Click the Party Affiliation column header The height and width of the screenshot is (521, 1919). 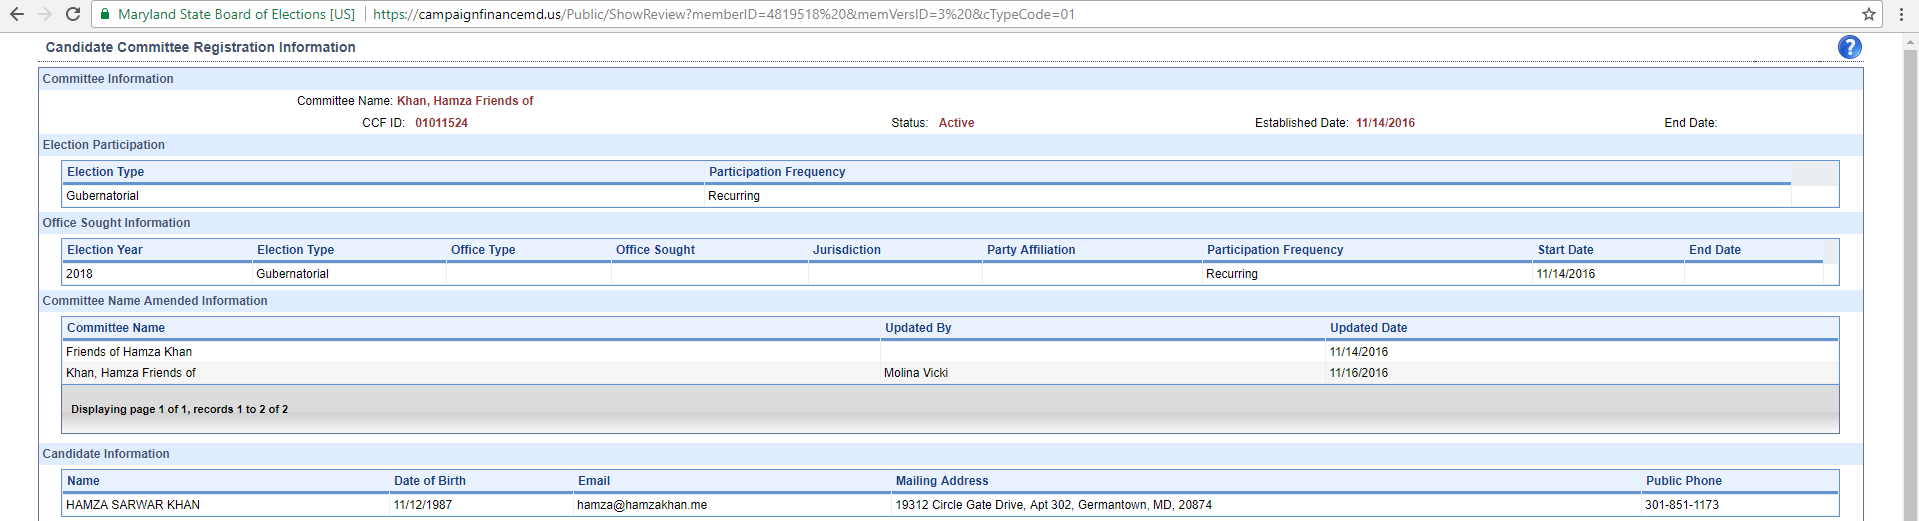pyautogui.click(x=1031, y=250)
